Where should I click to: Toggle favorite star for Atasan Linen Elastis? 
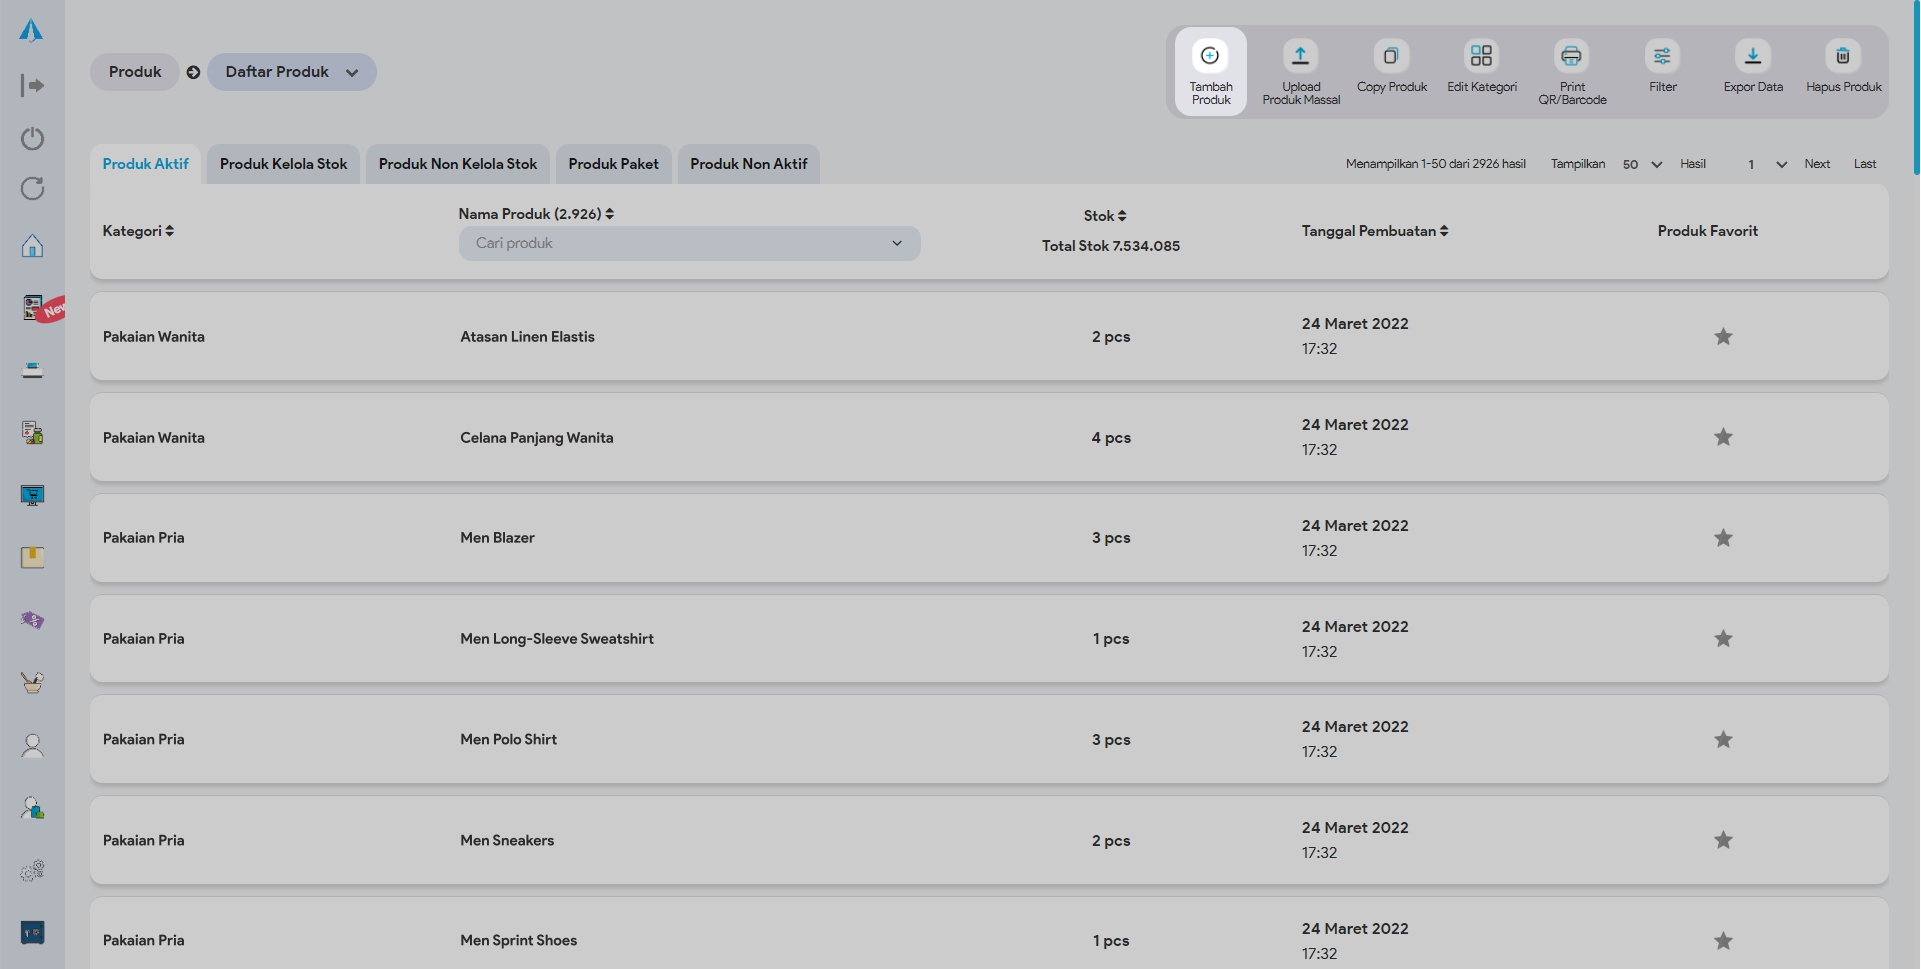click(1723, 337)
